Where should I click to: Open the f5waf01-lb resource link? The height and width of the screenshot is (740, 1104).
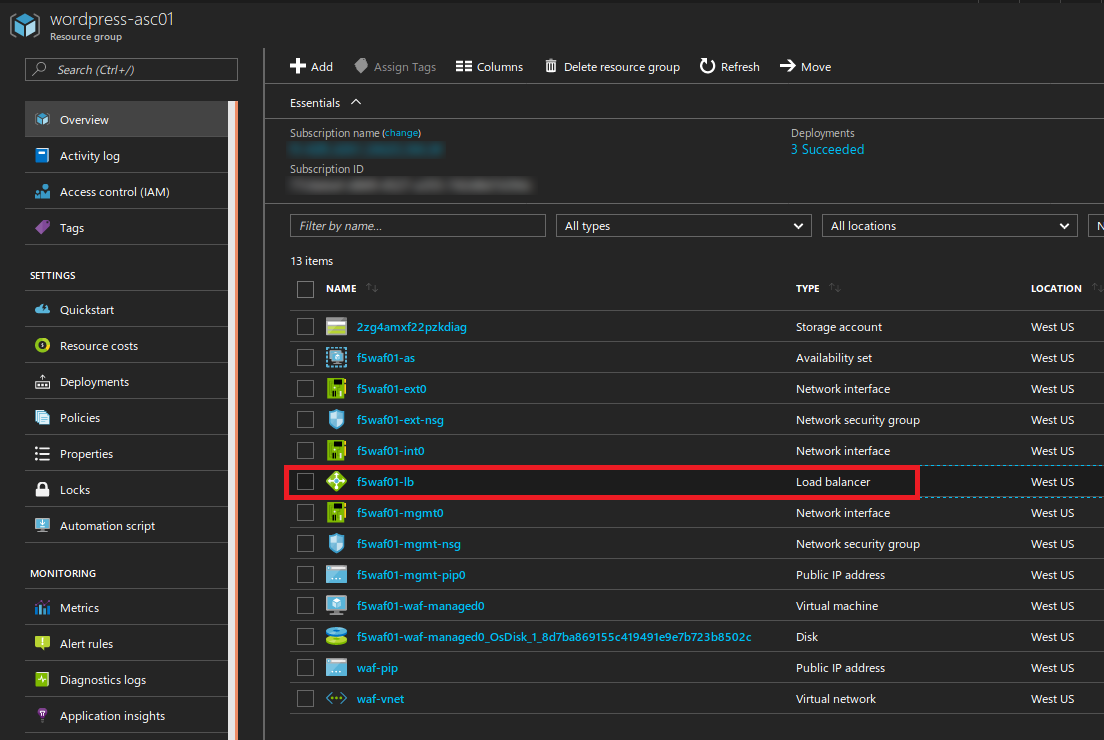coord(385,482)
